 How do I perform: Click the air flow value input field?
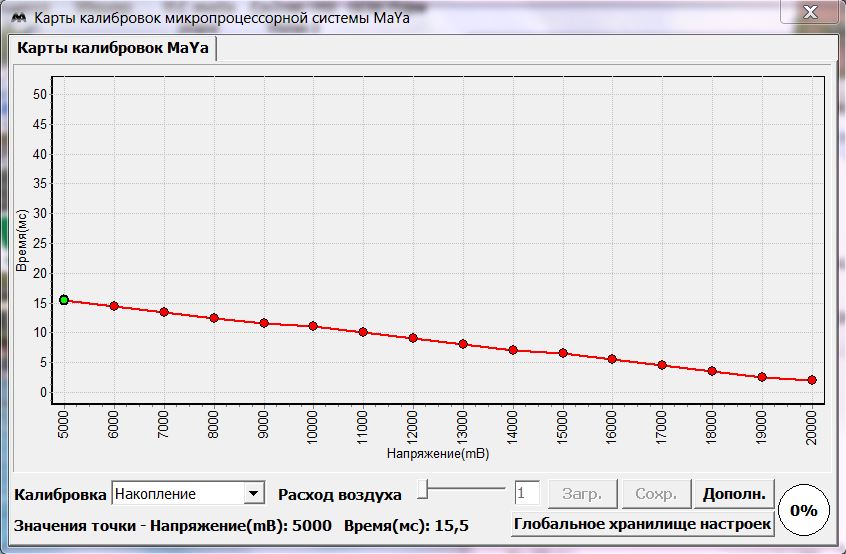pos(527,493)
